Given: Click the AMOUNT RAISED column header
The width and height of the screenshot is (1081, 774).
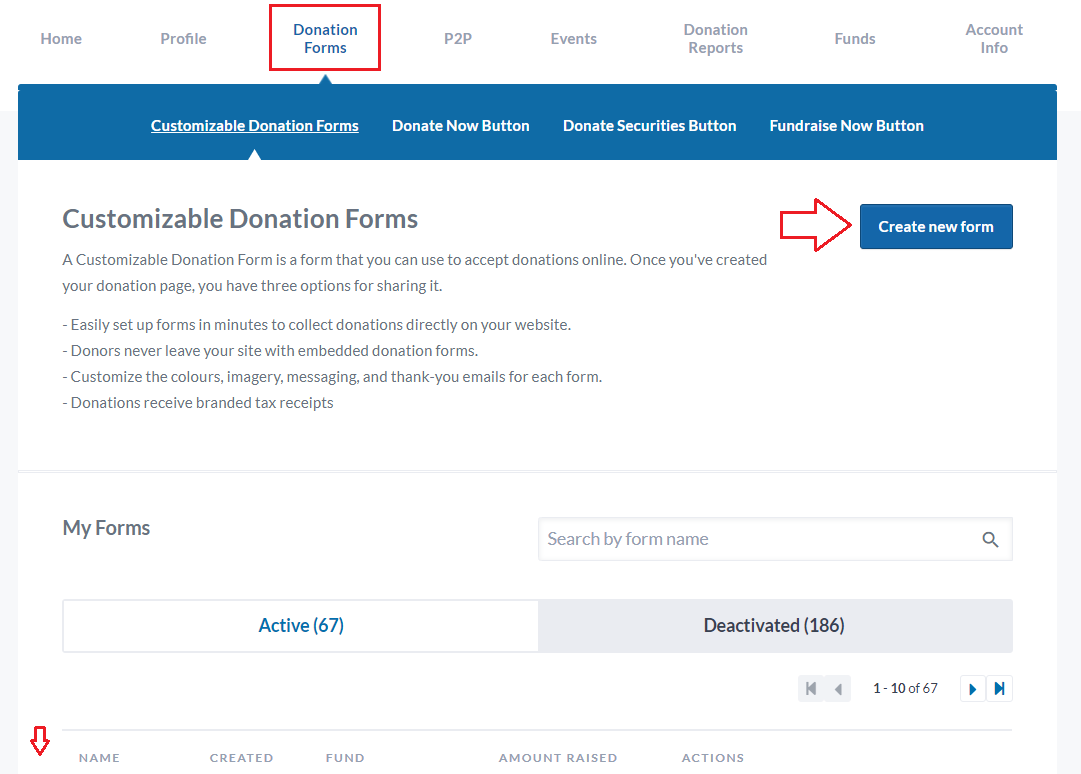Looking at the screenshot, I should coord(558,758).
